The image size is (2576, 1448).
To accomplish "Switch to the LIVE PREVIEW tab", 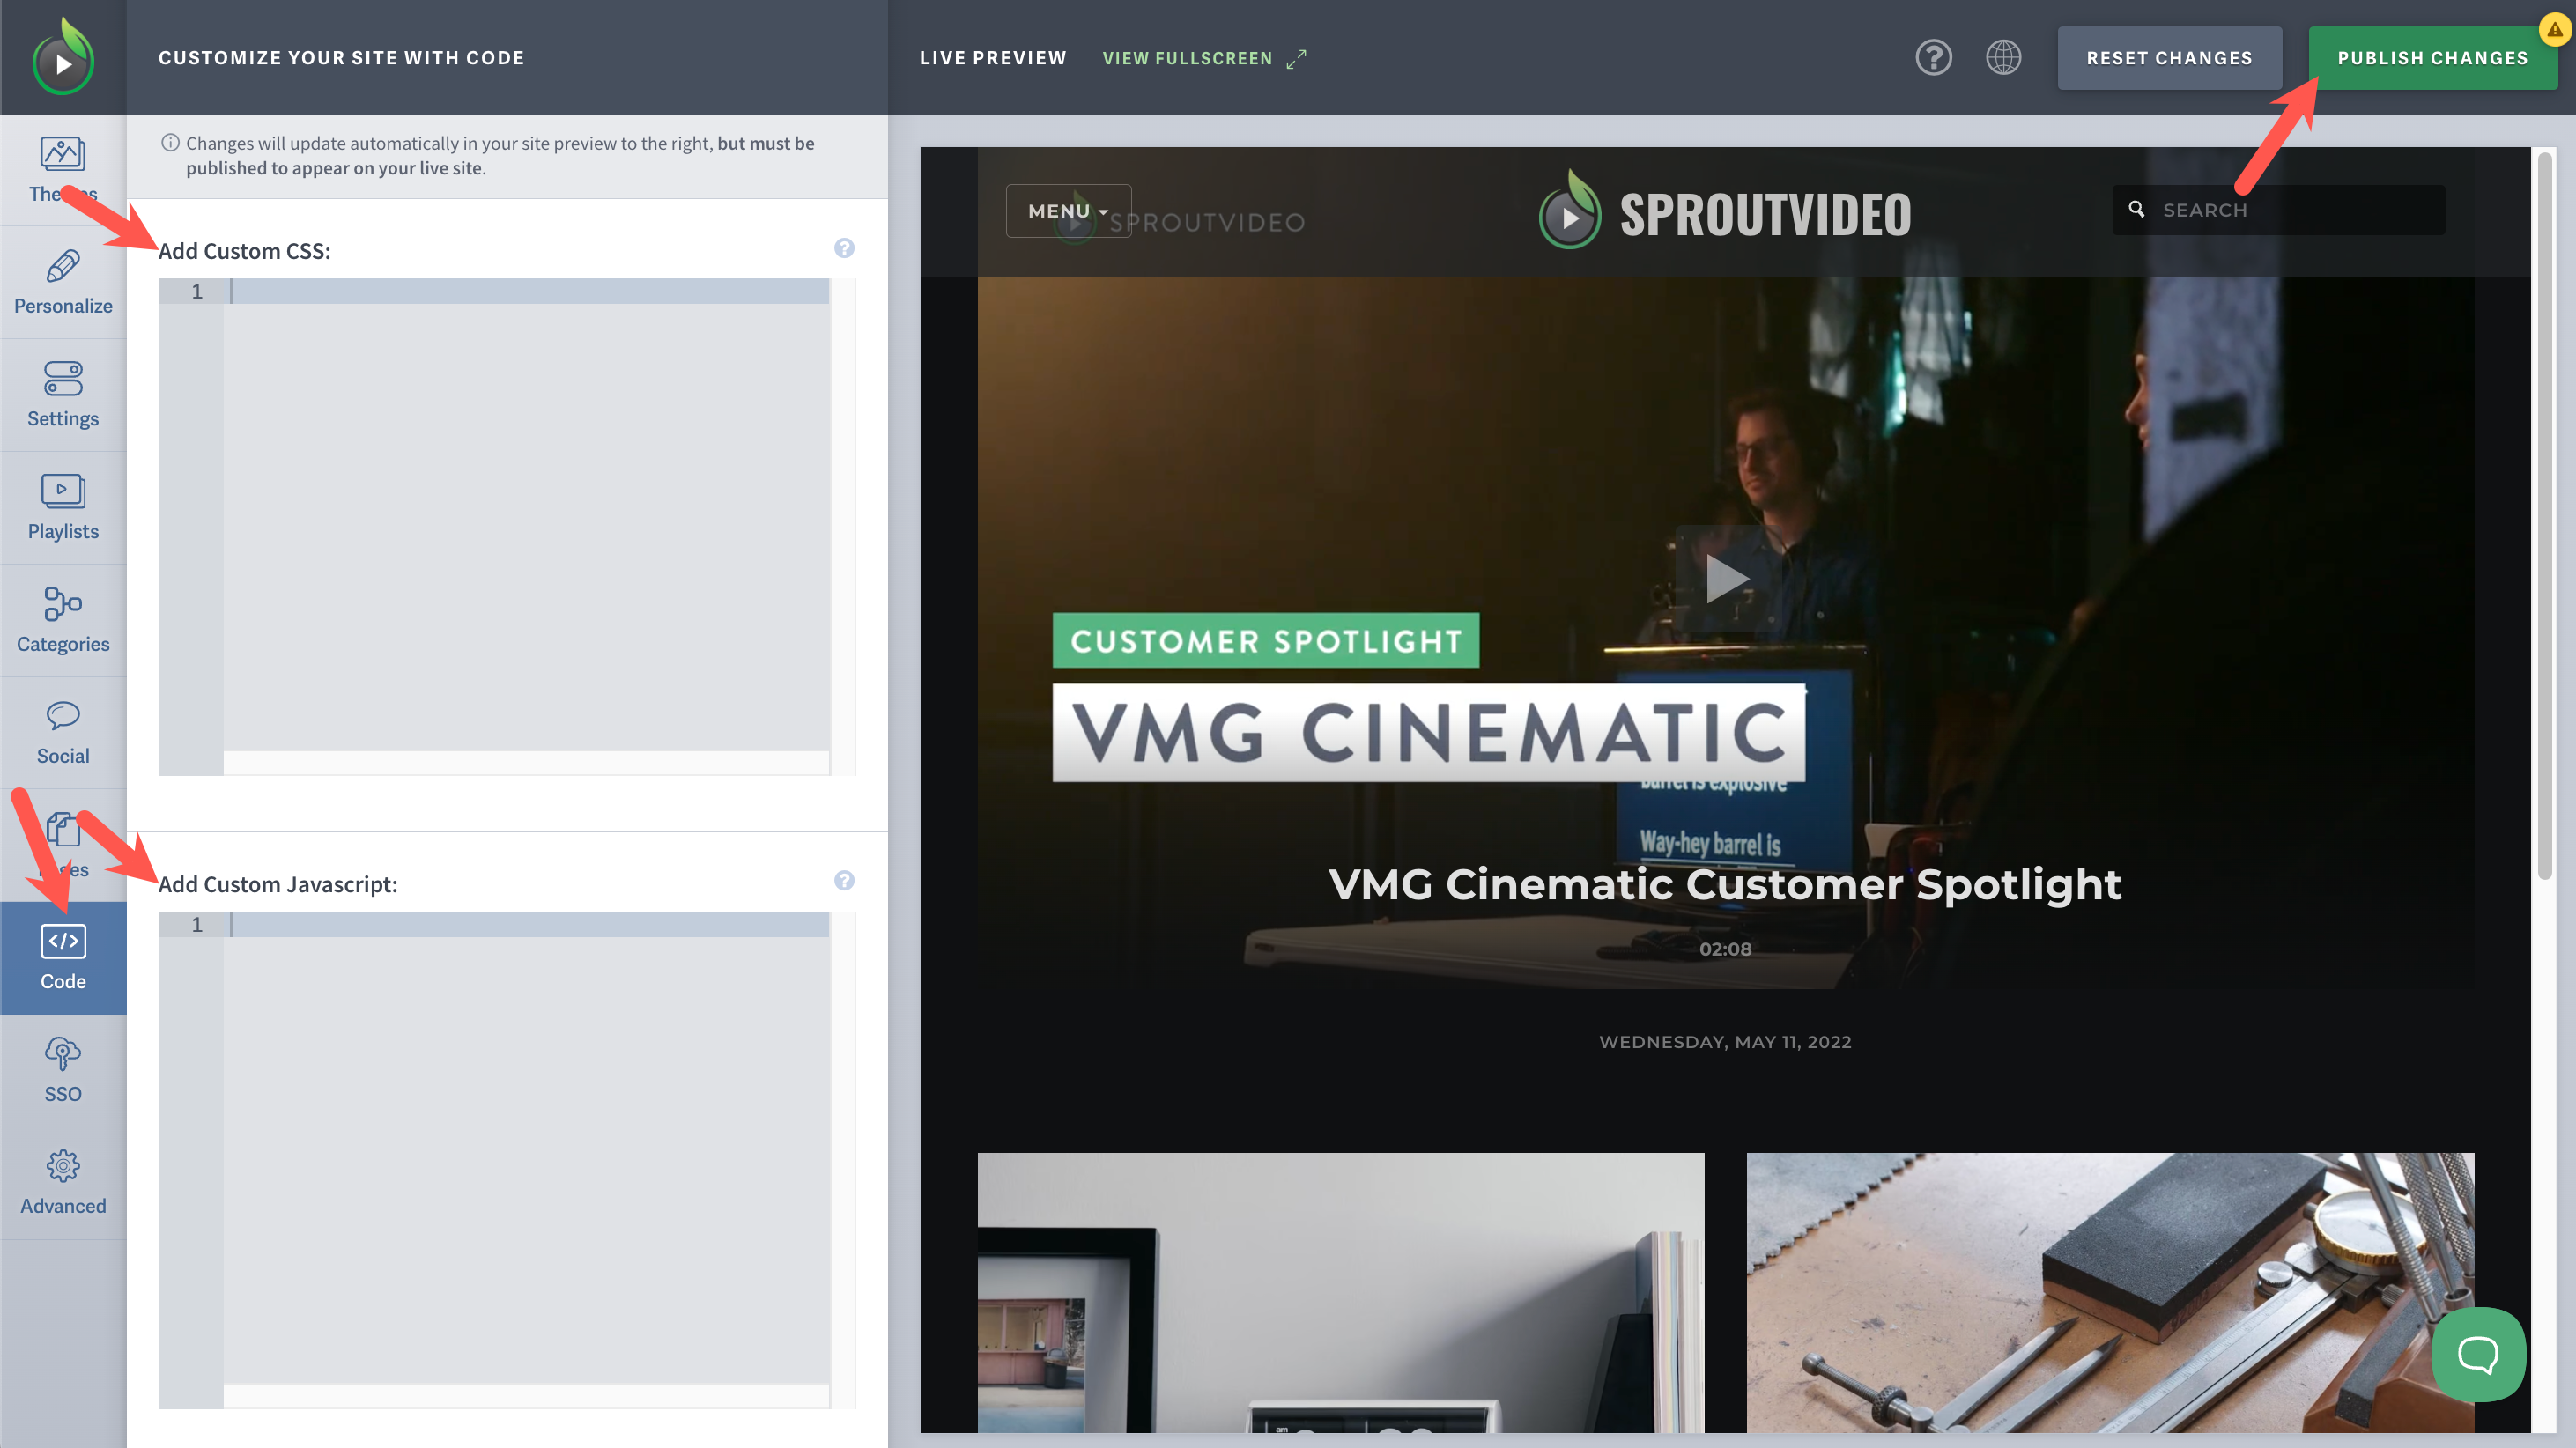I will pos(992,57).
